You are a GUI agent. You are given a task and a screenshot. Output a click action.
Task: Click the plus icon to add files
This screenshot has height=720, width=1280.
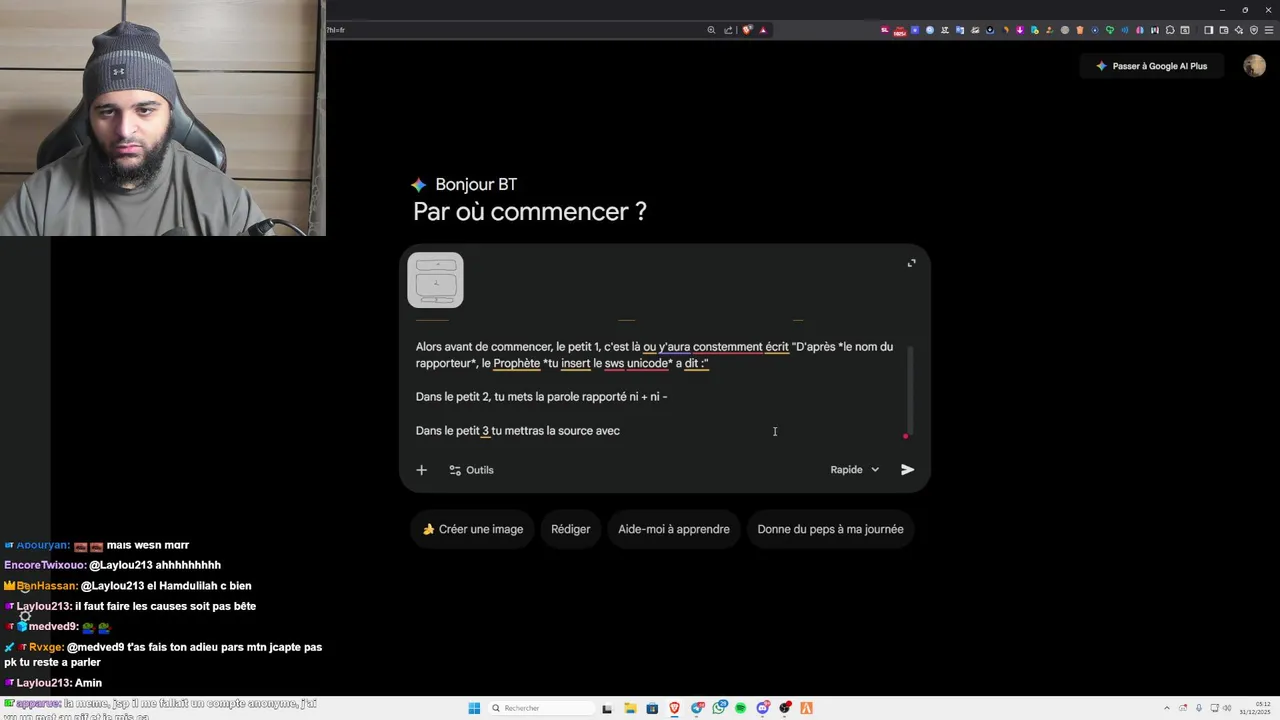pyautogui.click(x=421, y=470)
